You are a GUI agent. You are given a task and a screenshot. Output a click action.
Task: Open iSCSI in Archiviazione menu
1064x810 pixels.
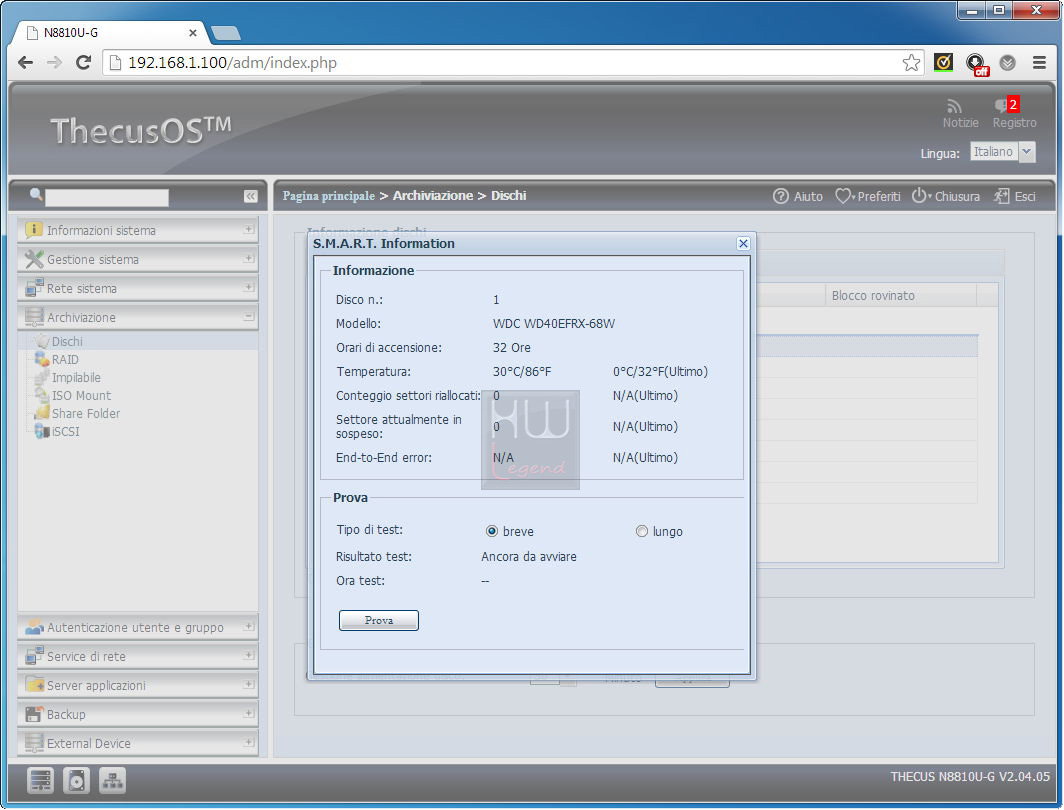click(65, 431)
